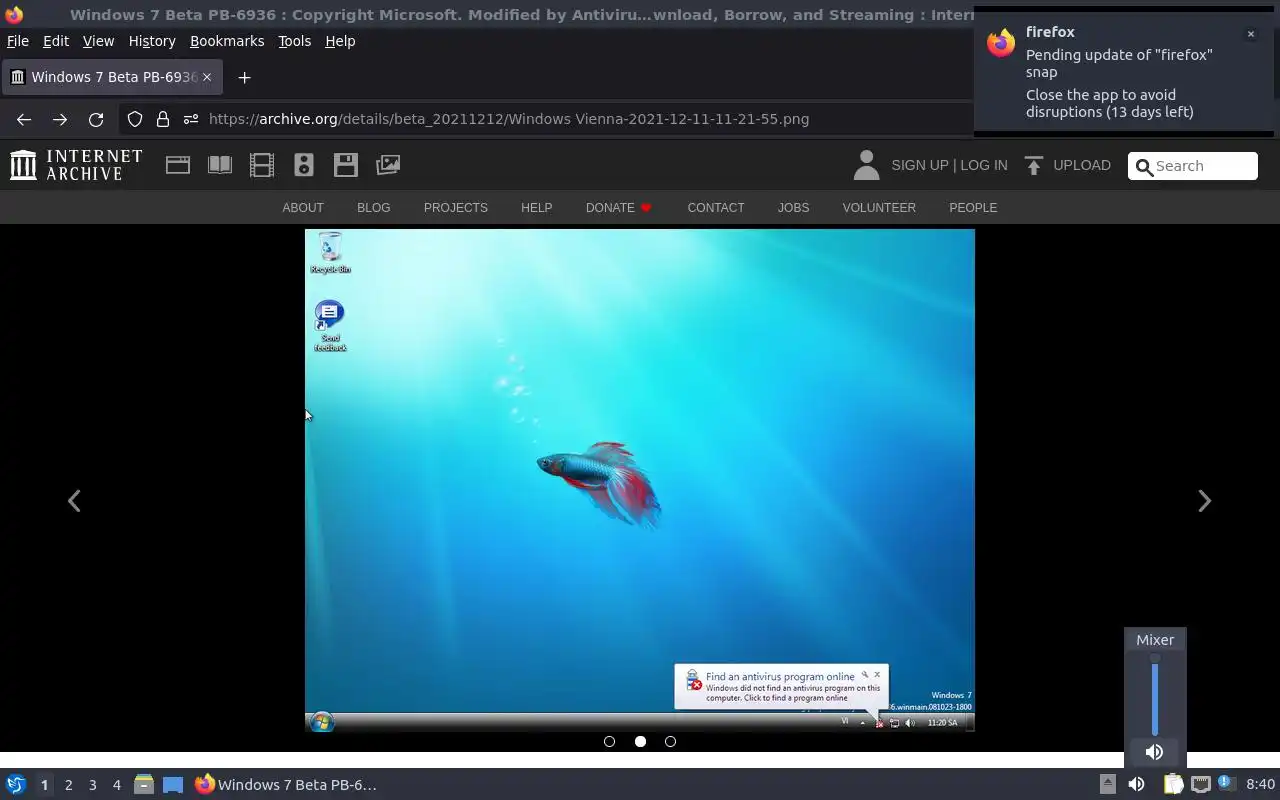
Task: Open the Images media icon
Action: [x=388, y=165]
